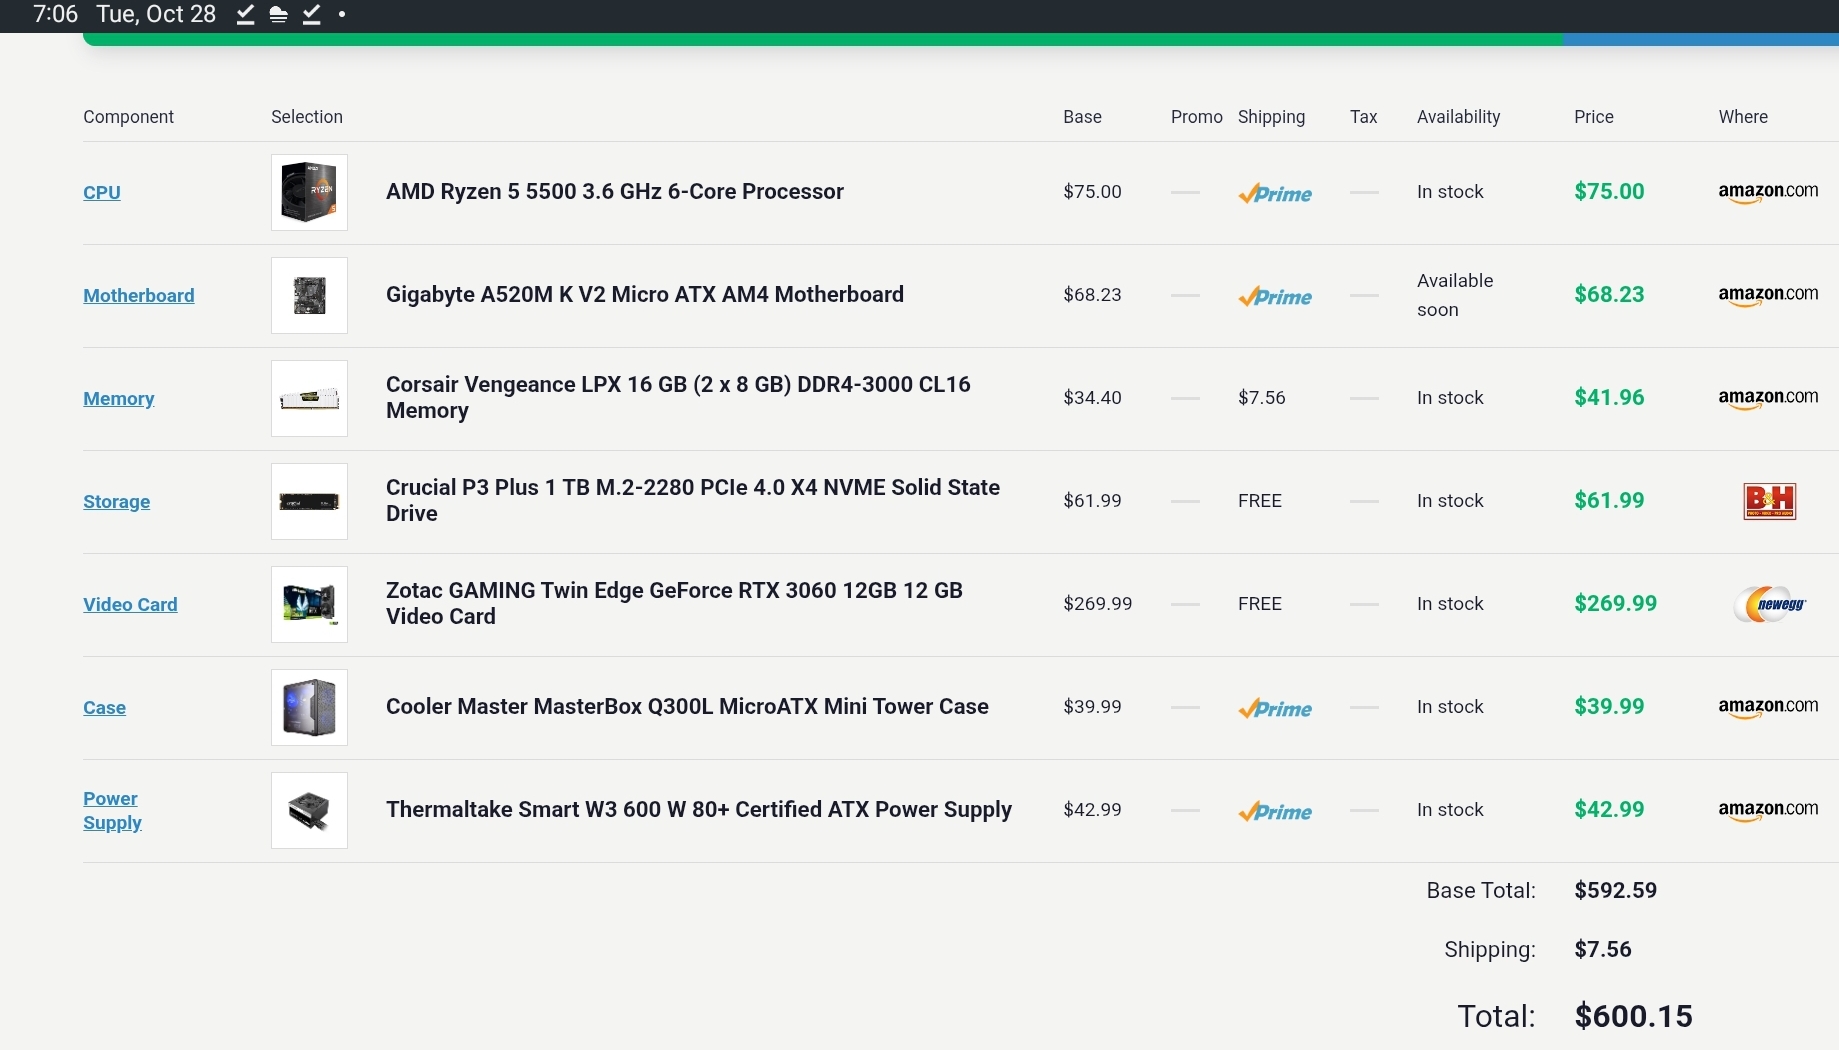1839x1050 pixels.
Task: Click the Prime shipping icon for the CPU
Action: click(1275, 193)
